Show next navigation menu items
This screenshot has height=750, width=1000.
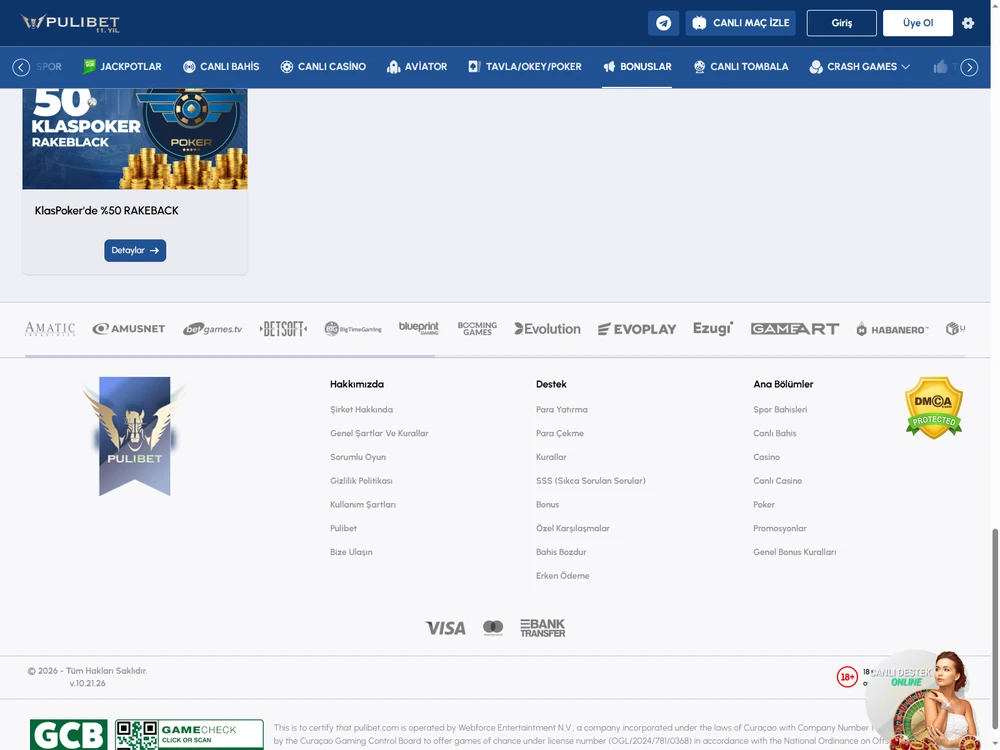(969, 67)
